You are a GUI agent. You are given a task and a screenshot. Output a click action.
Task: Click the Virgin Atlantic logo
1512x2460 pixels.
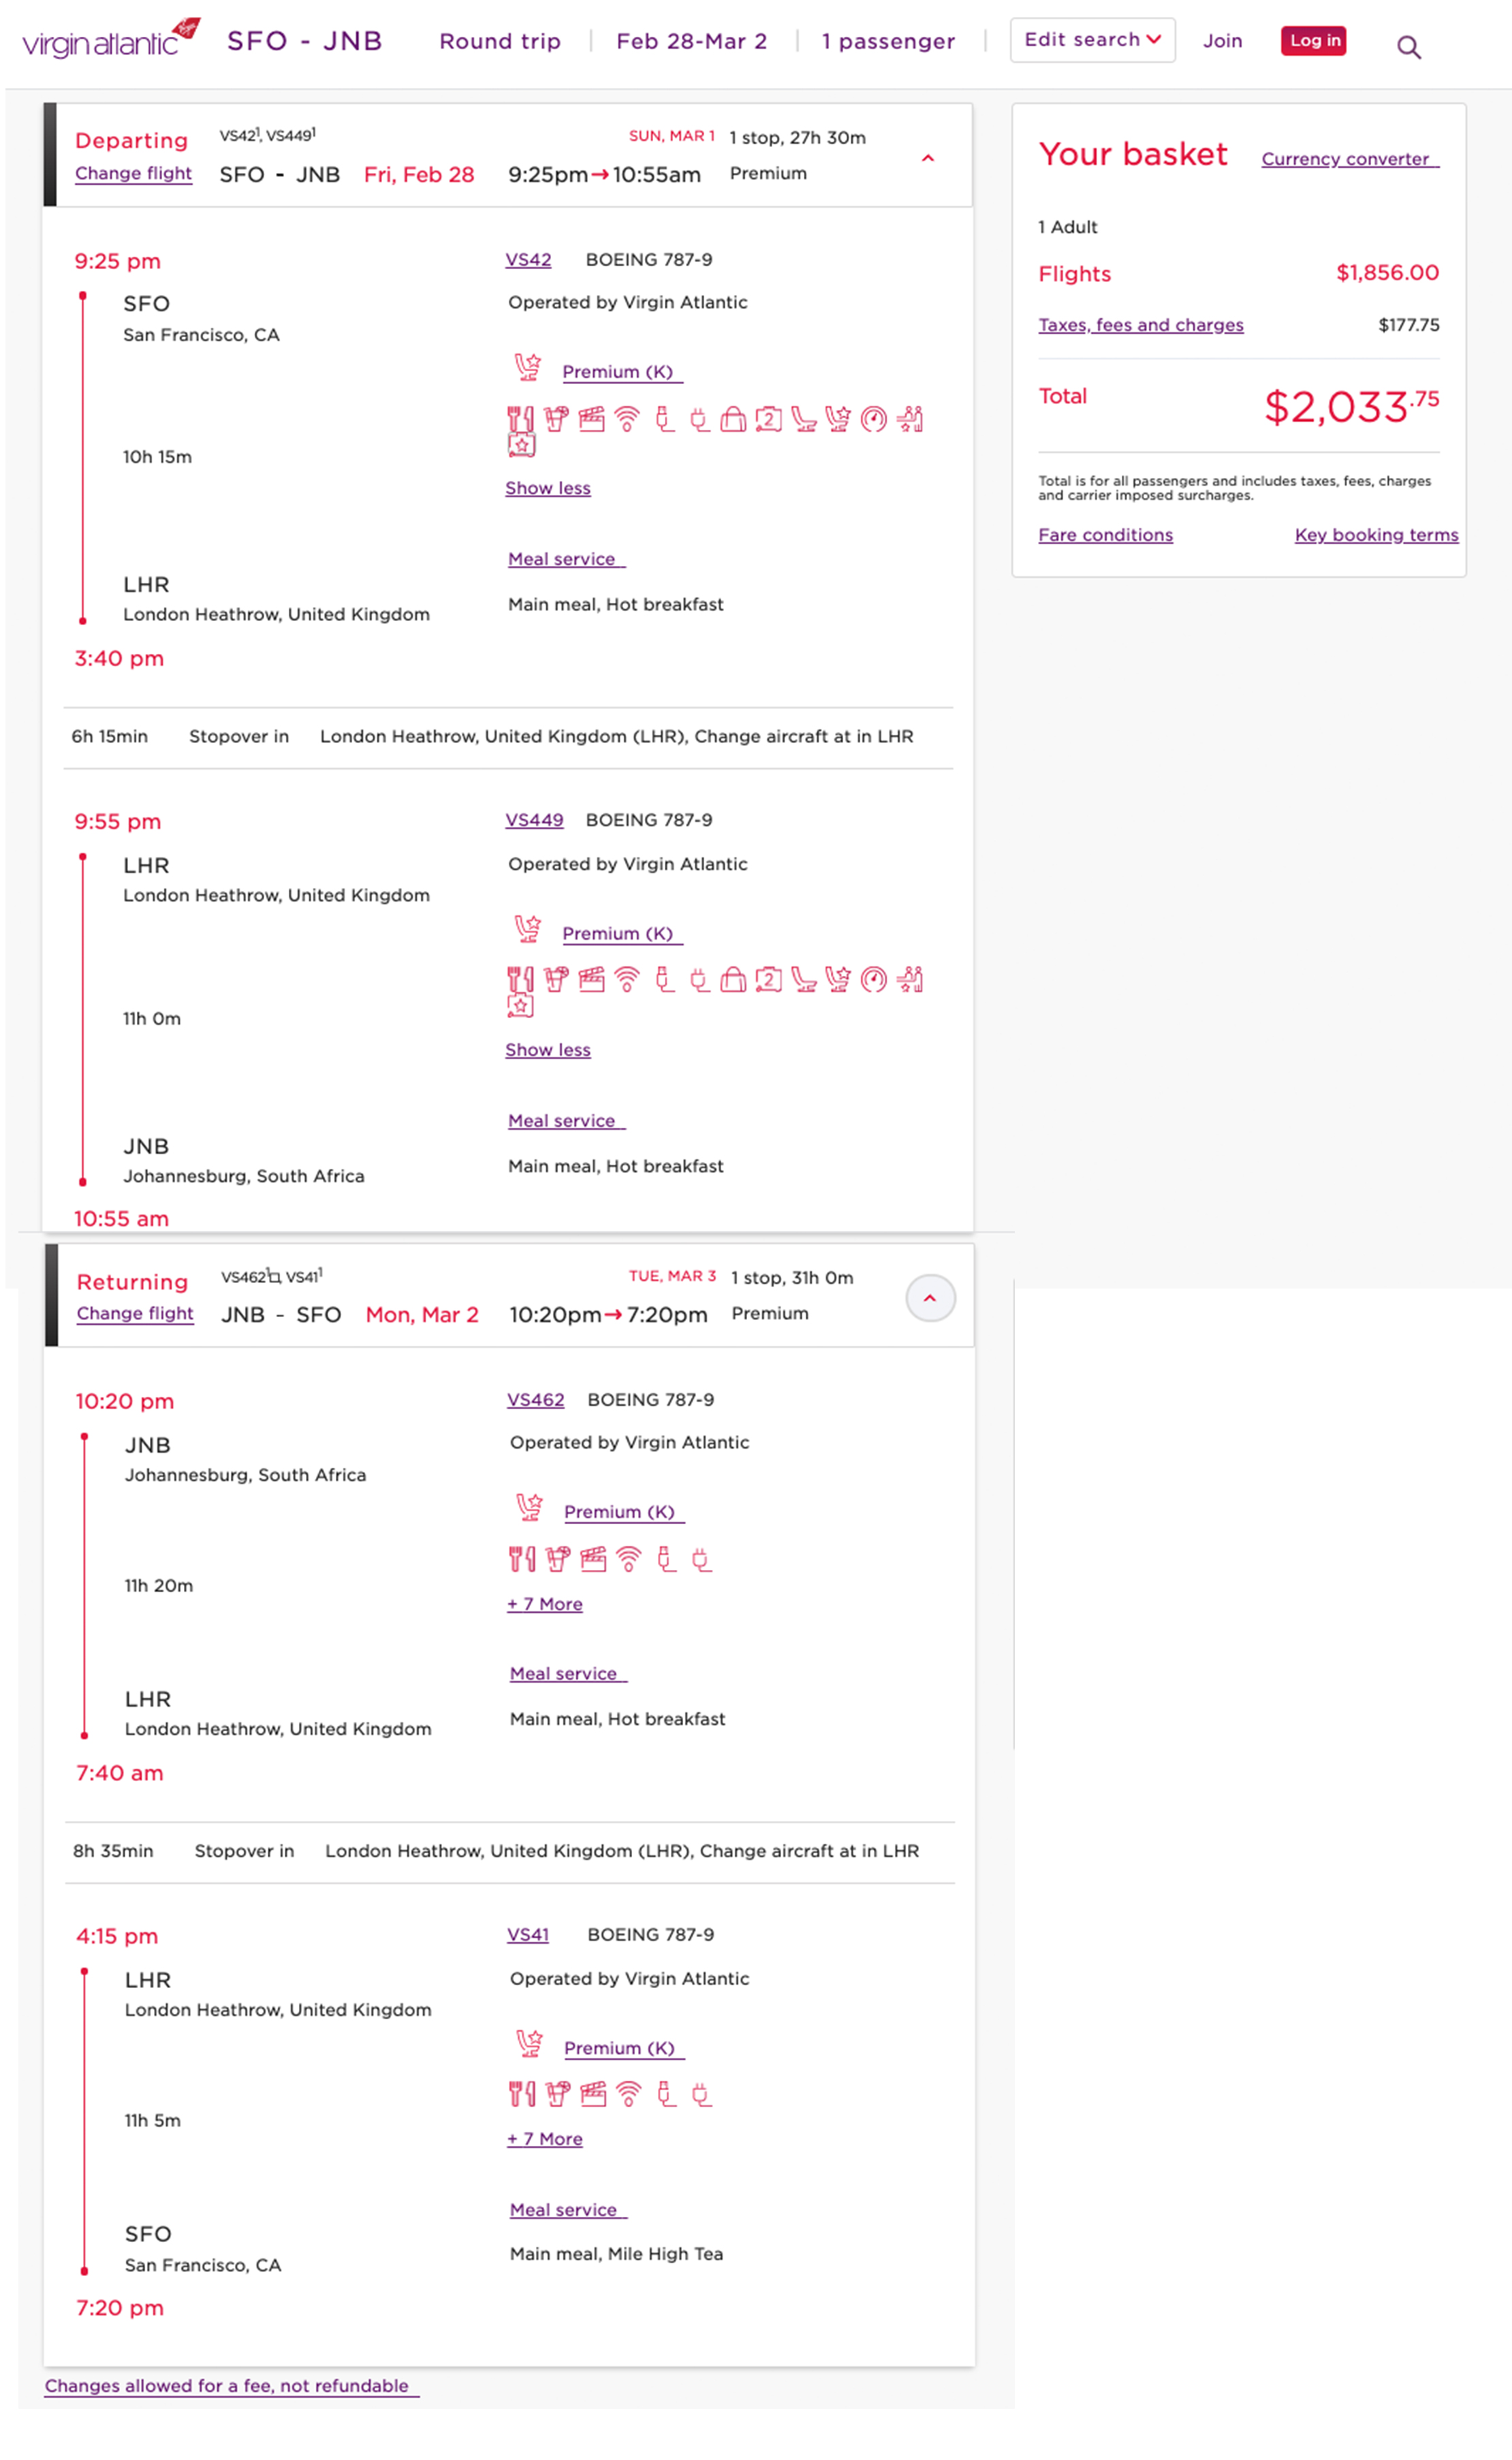click(110, 40)
